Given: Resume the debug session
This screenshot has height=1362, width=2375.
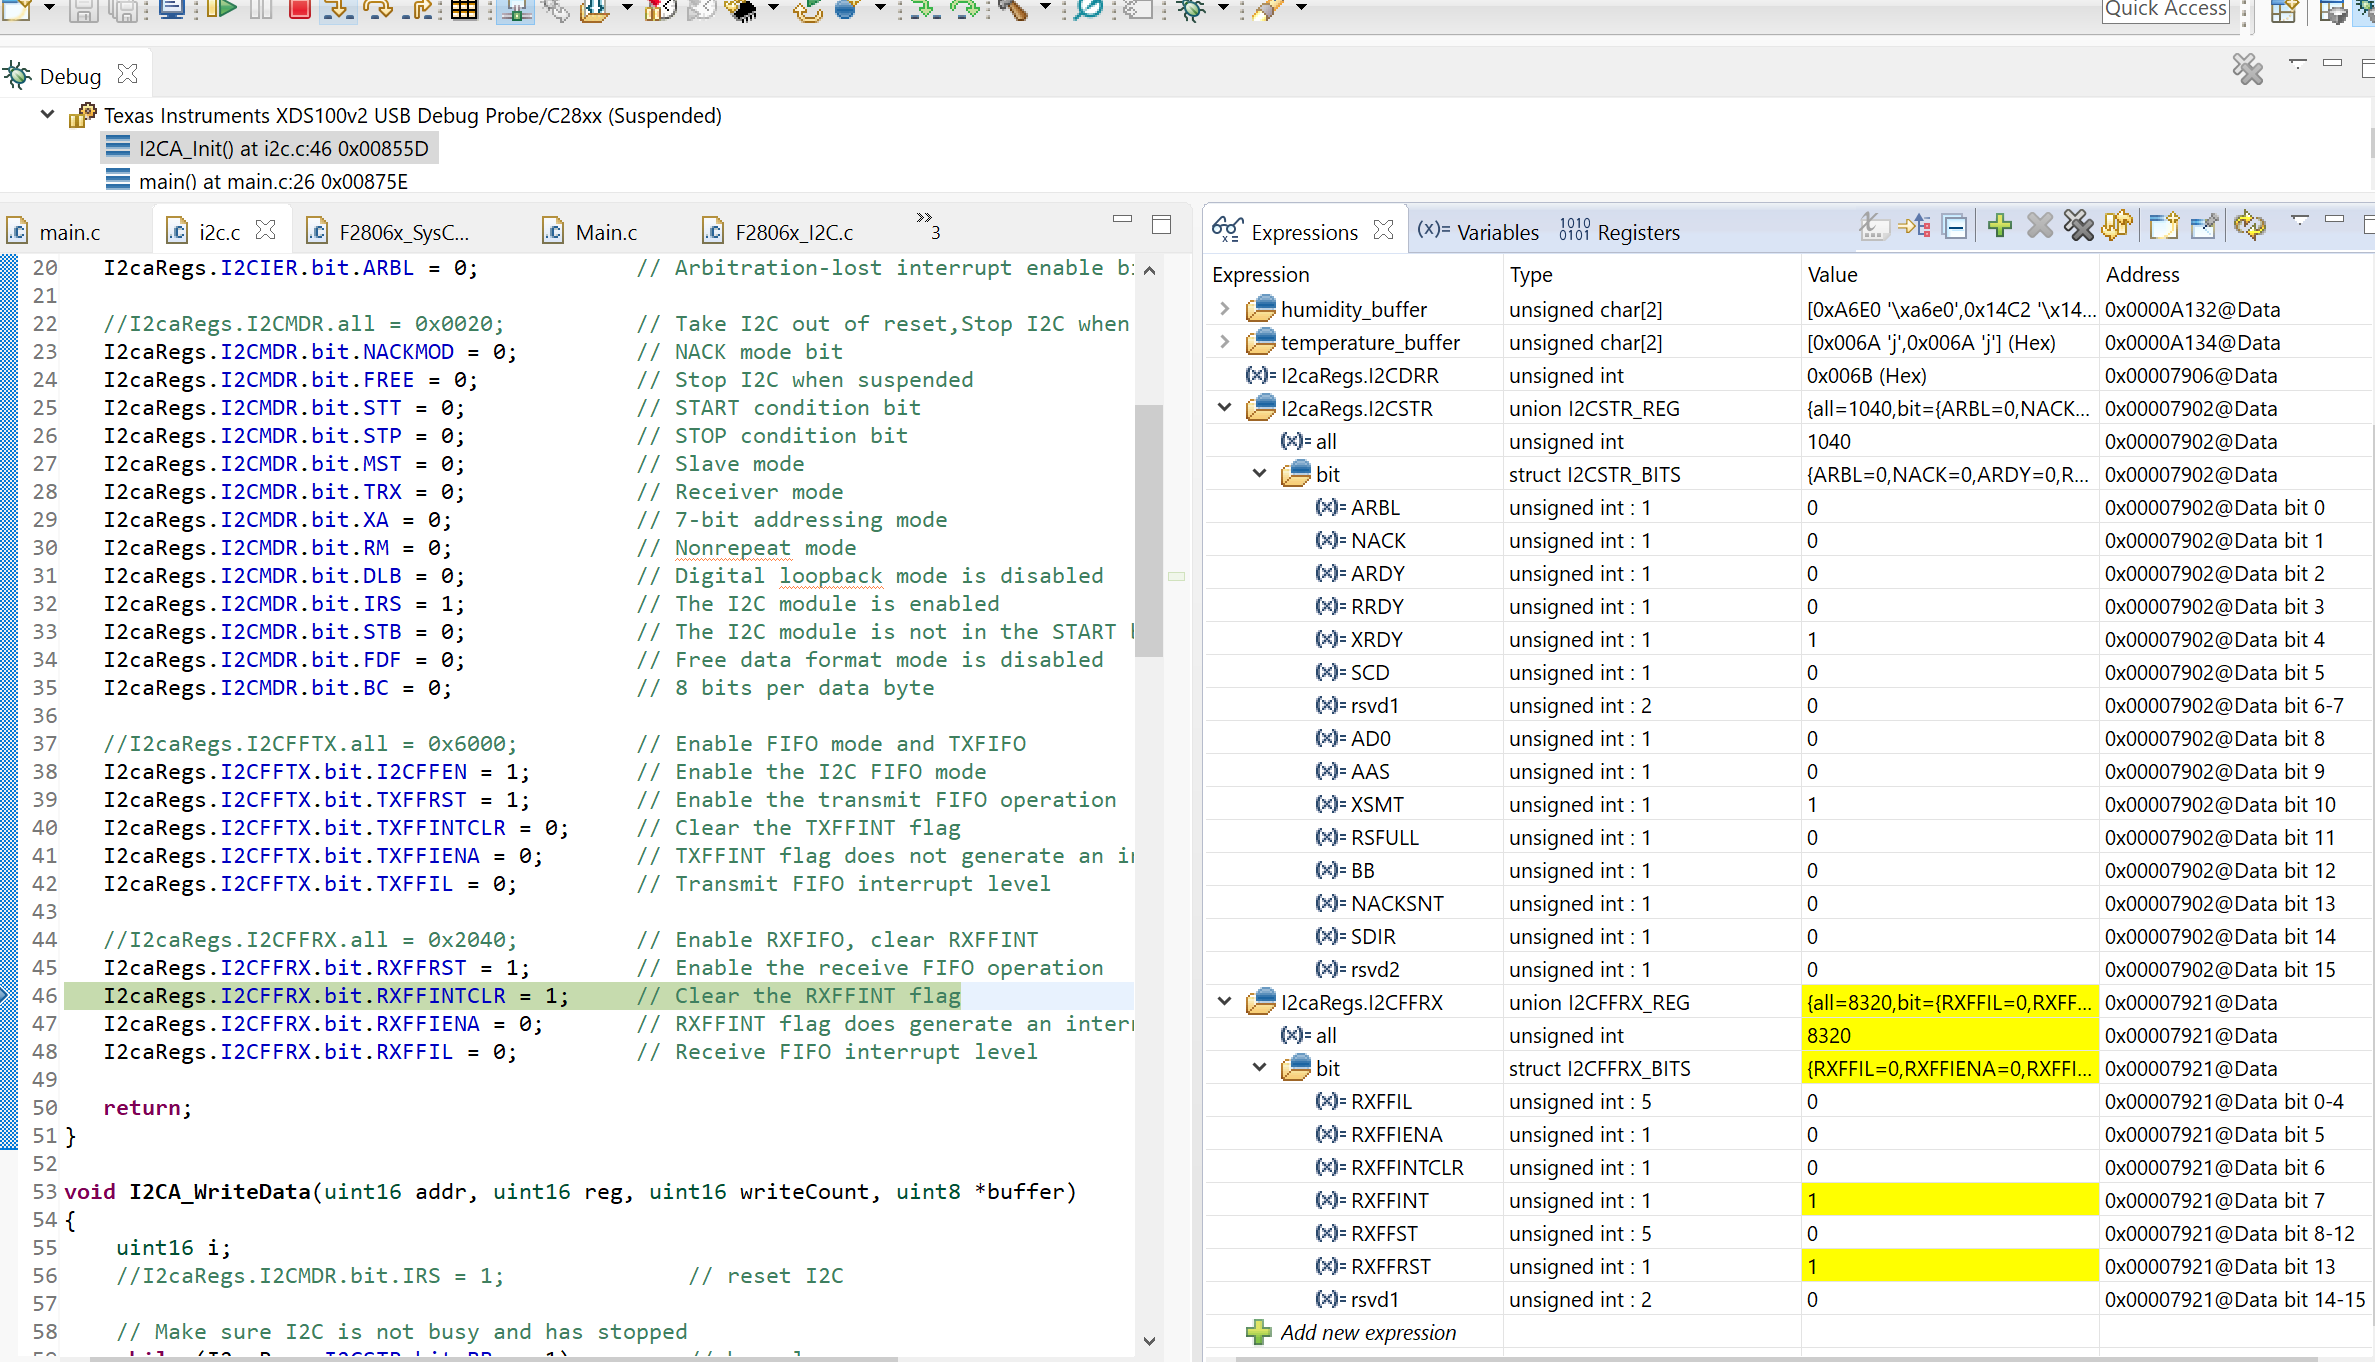Looking at the screenshot, I should click(x=221, y=9).
